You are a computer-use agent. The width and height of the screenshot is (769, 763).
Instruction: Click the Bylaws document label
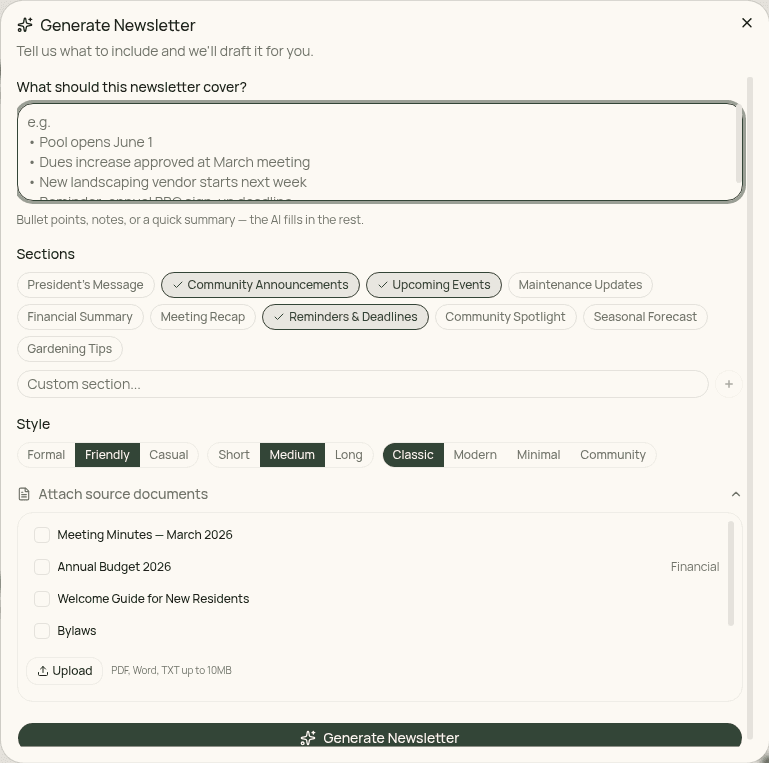click(x=77, y=631)
